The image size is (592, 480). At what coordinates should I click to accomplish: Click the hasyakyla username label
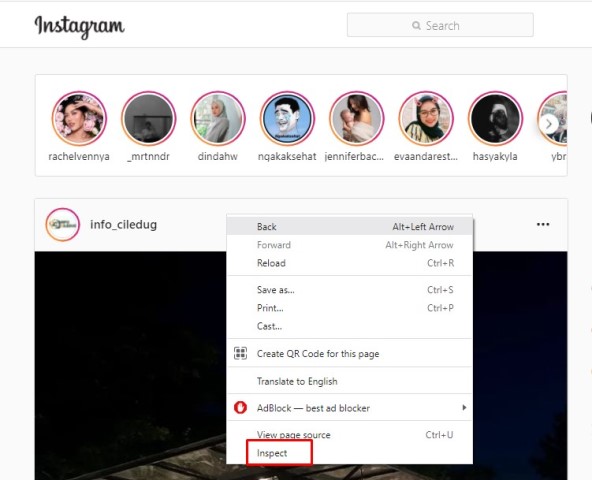pos(495,156)
